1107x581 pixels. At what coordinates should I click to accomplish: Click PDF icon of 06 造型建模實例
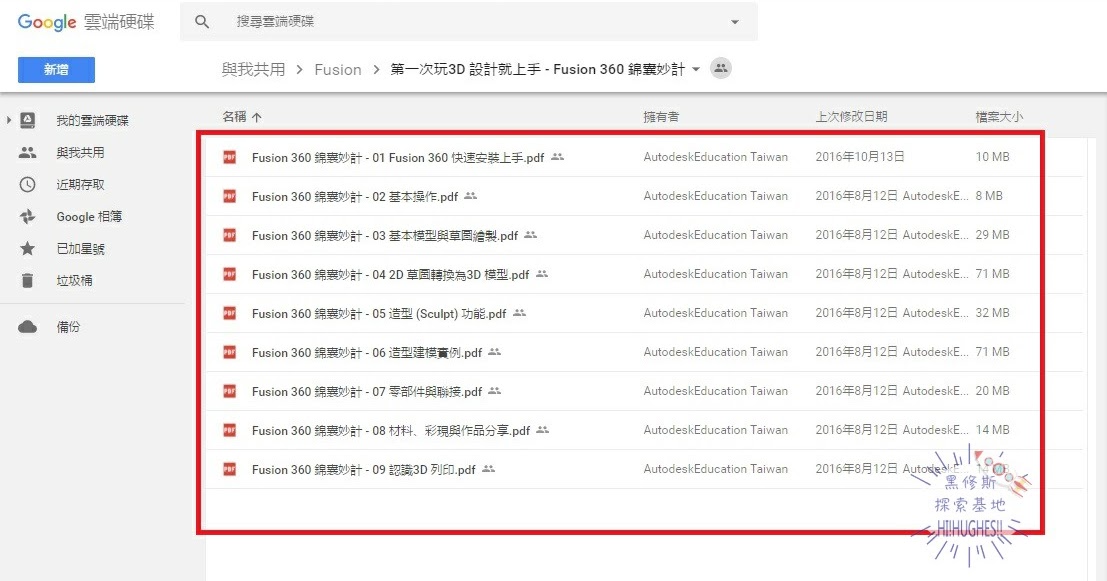pos(229,352)
